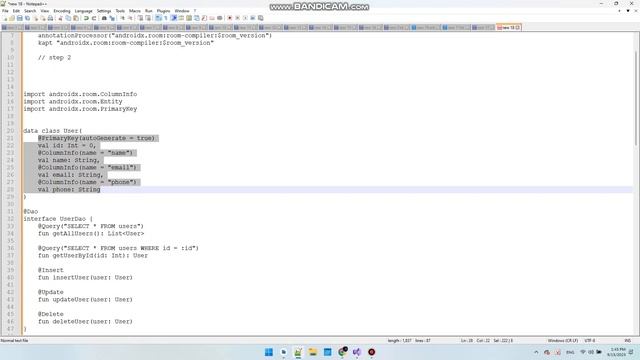Viewport: 640px width, 360px height.
Task: Open the tab list dropdown arrow in the menu bar
Action: pyautogui.click(x=628, y=11)
